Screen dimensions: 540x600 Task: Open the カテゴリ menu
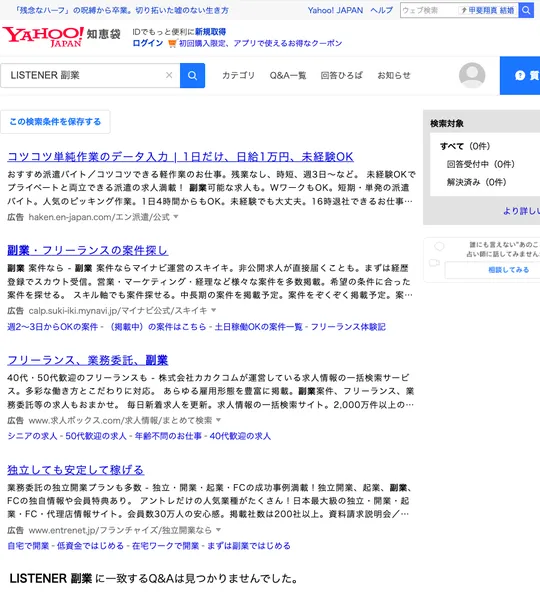click(x=238, y=75)
